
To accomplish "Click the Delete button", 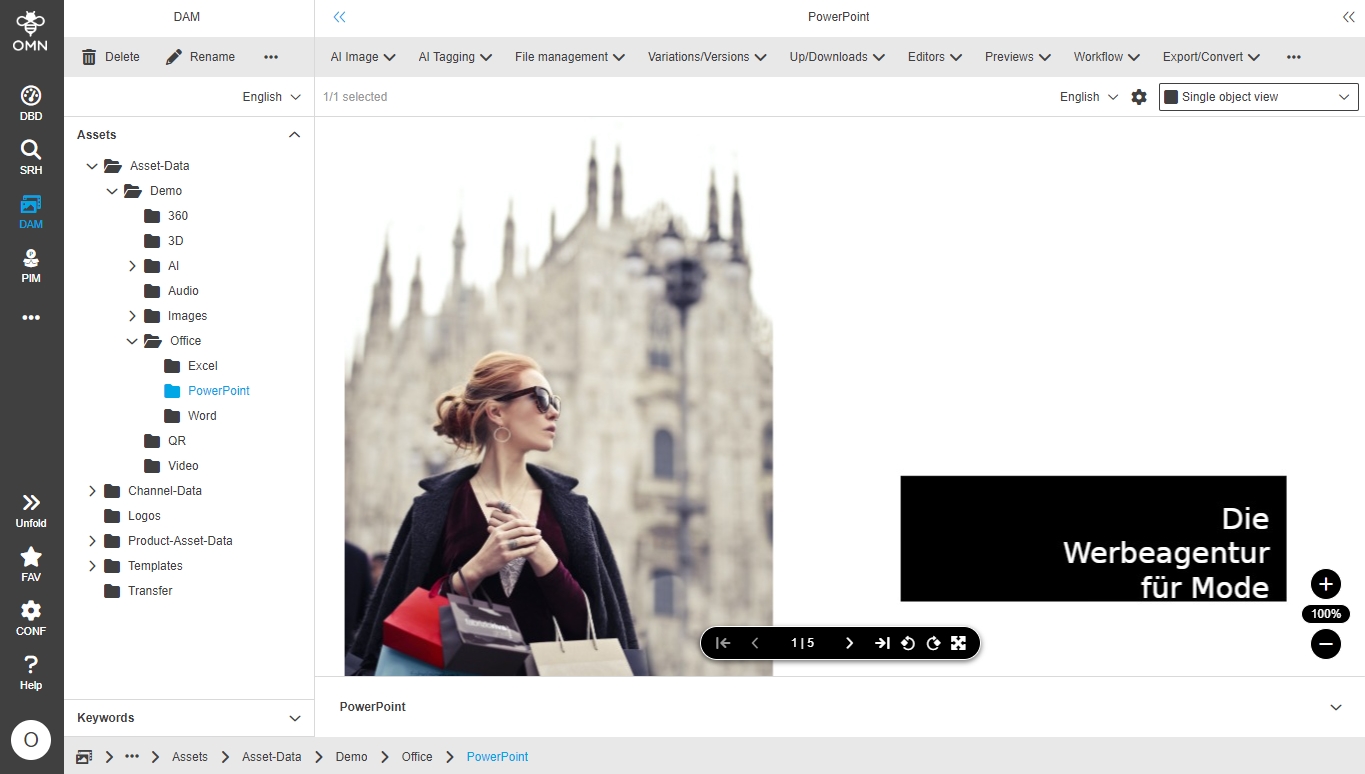I will 111,57.
